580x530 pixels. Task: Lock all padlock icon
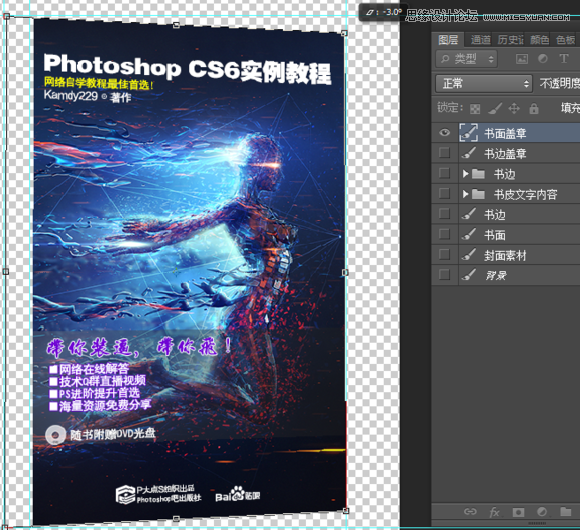[x=533, y=108]
